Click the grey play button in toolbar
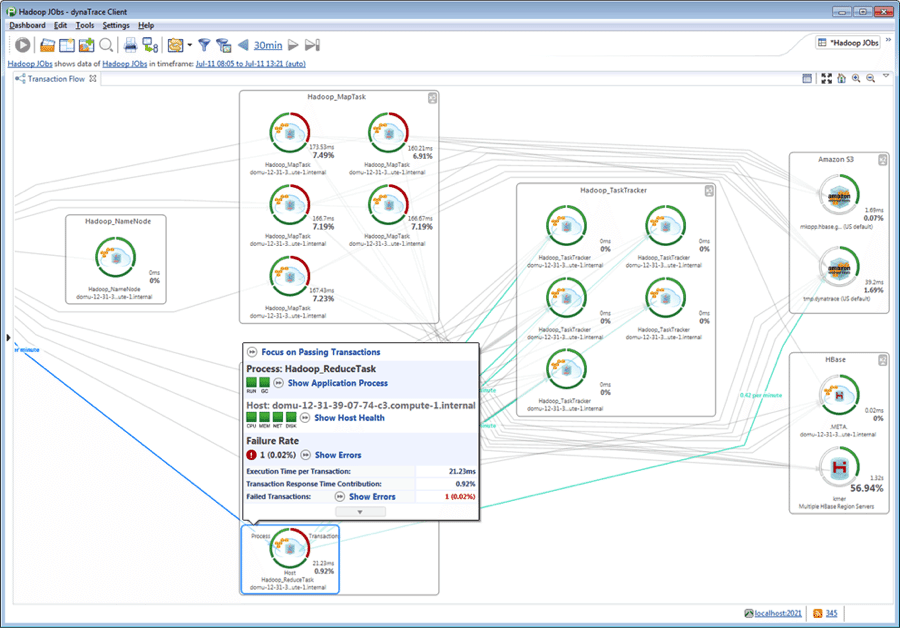Screen dimensions: 900x628 (x=22, y=45)
